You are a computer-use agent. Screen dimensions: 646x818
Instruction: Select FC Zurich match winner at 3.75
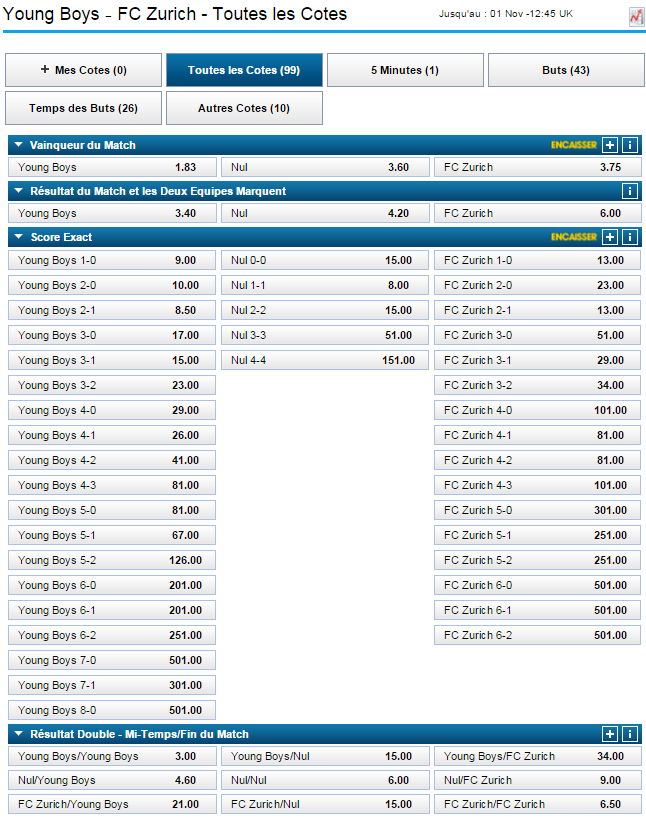click(537, 167)
